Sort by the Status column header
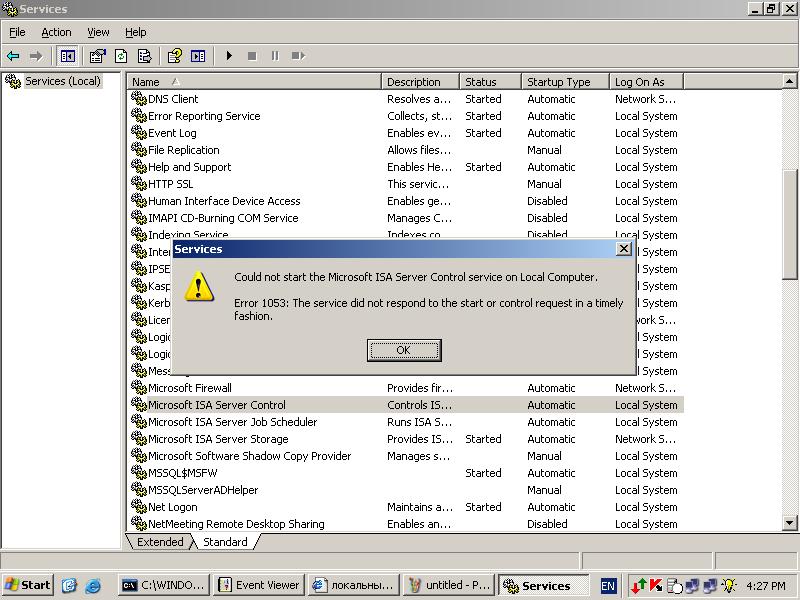This screenshot has height=600, width=800. 490,82
